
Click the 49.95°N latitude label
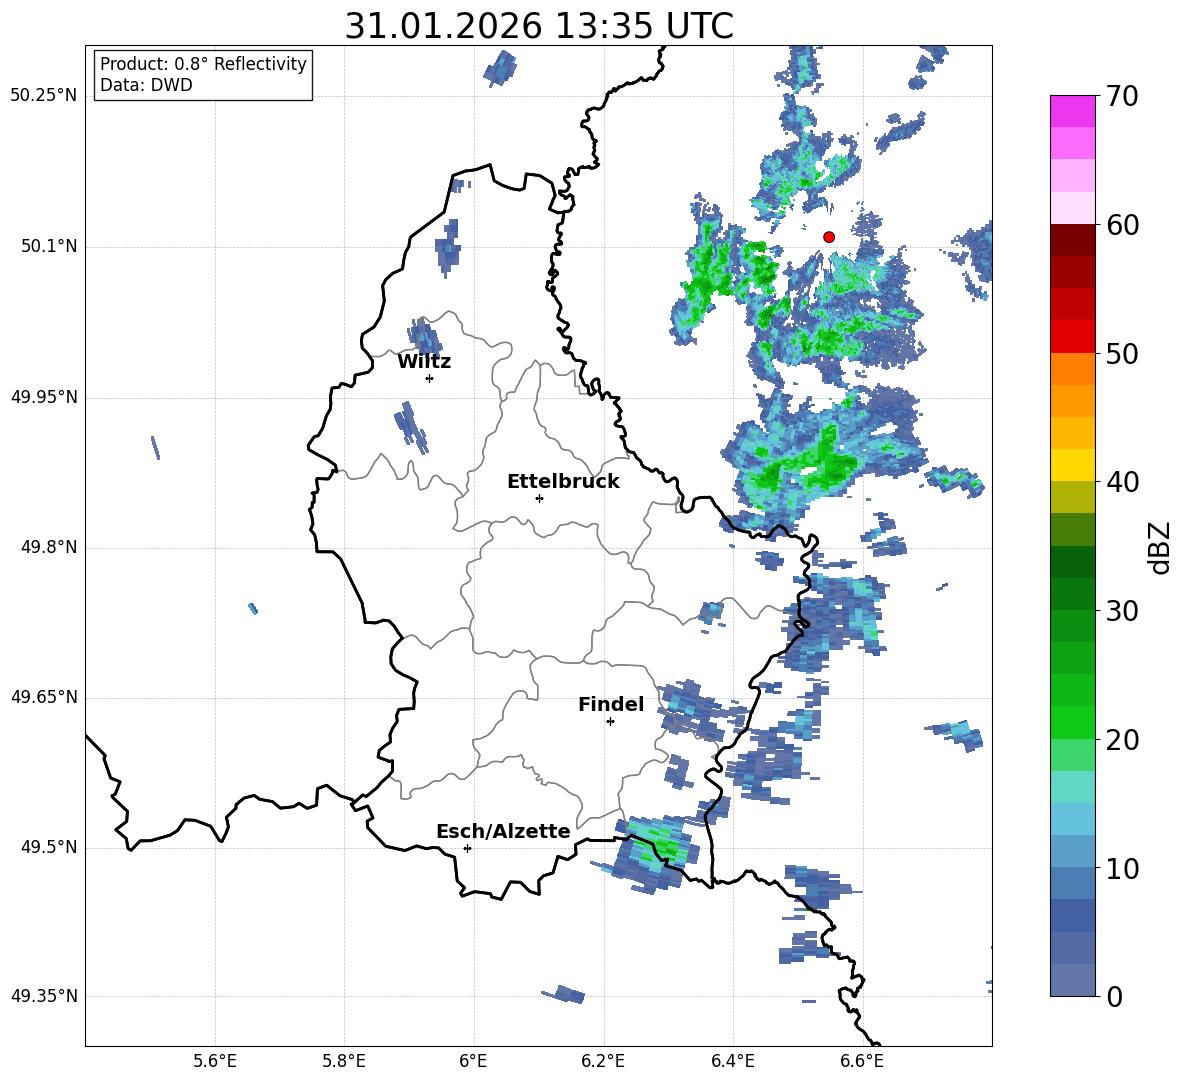click(x=43, y=397)
